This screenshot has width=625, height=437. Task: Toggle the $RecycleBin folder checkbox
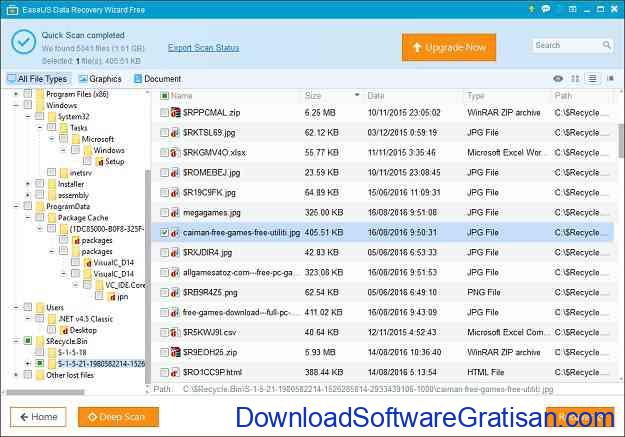(x=28, y=341)
